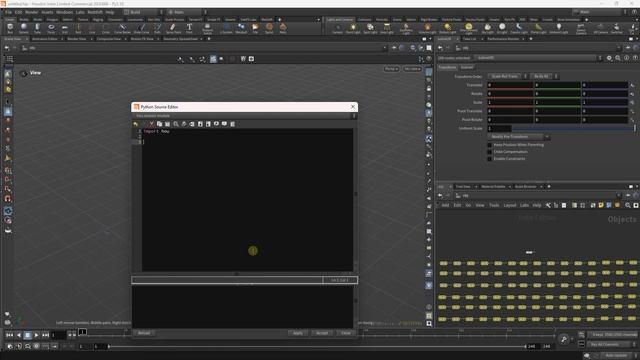Click Close button in Python Source Editor
Screen dimensions: 640x360
[x=346, y=333]
